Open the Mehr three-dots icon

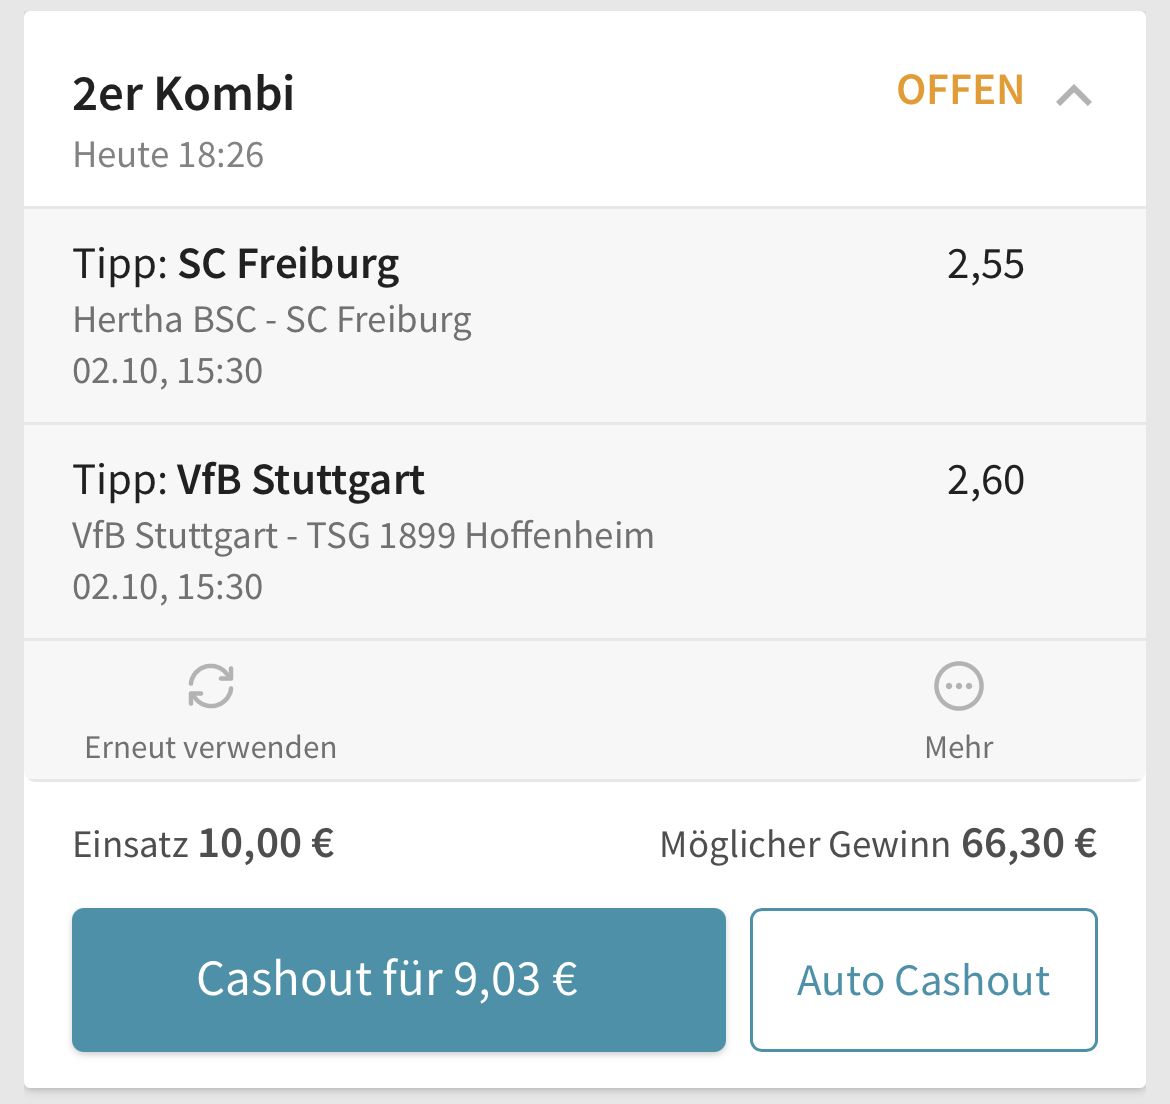[x=959, y=686]
